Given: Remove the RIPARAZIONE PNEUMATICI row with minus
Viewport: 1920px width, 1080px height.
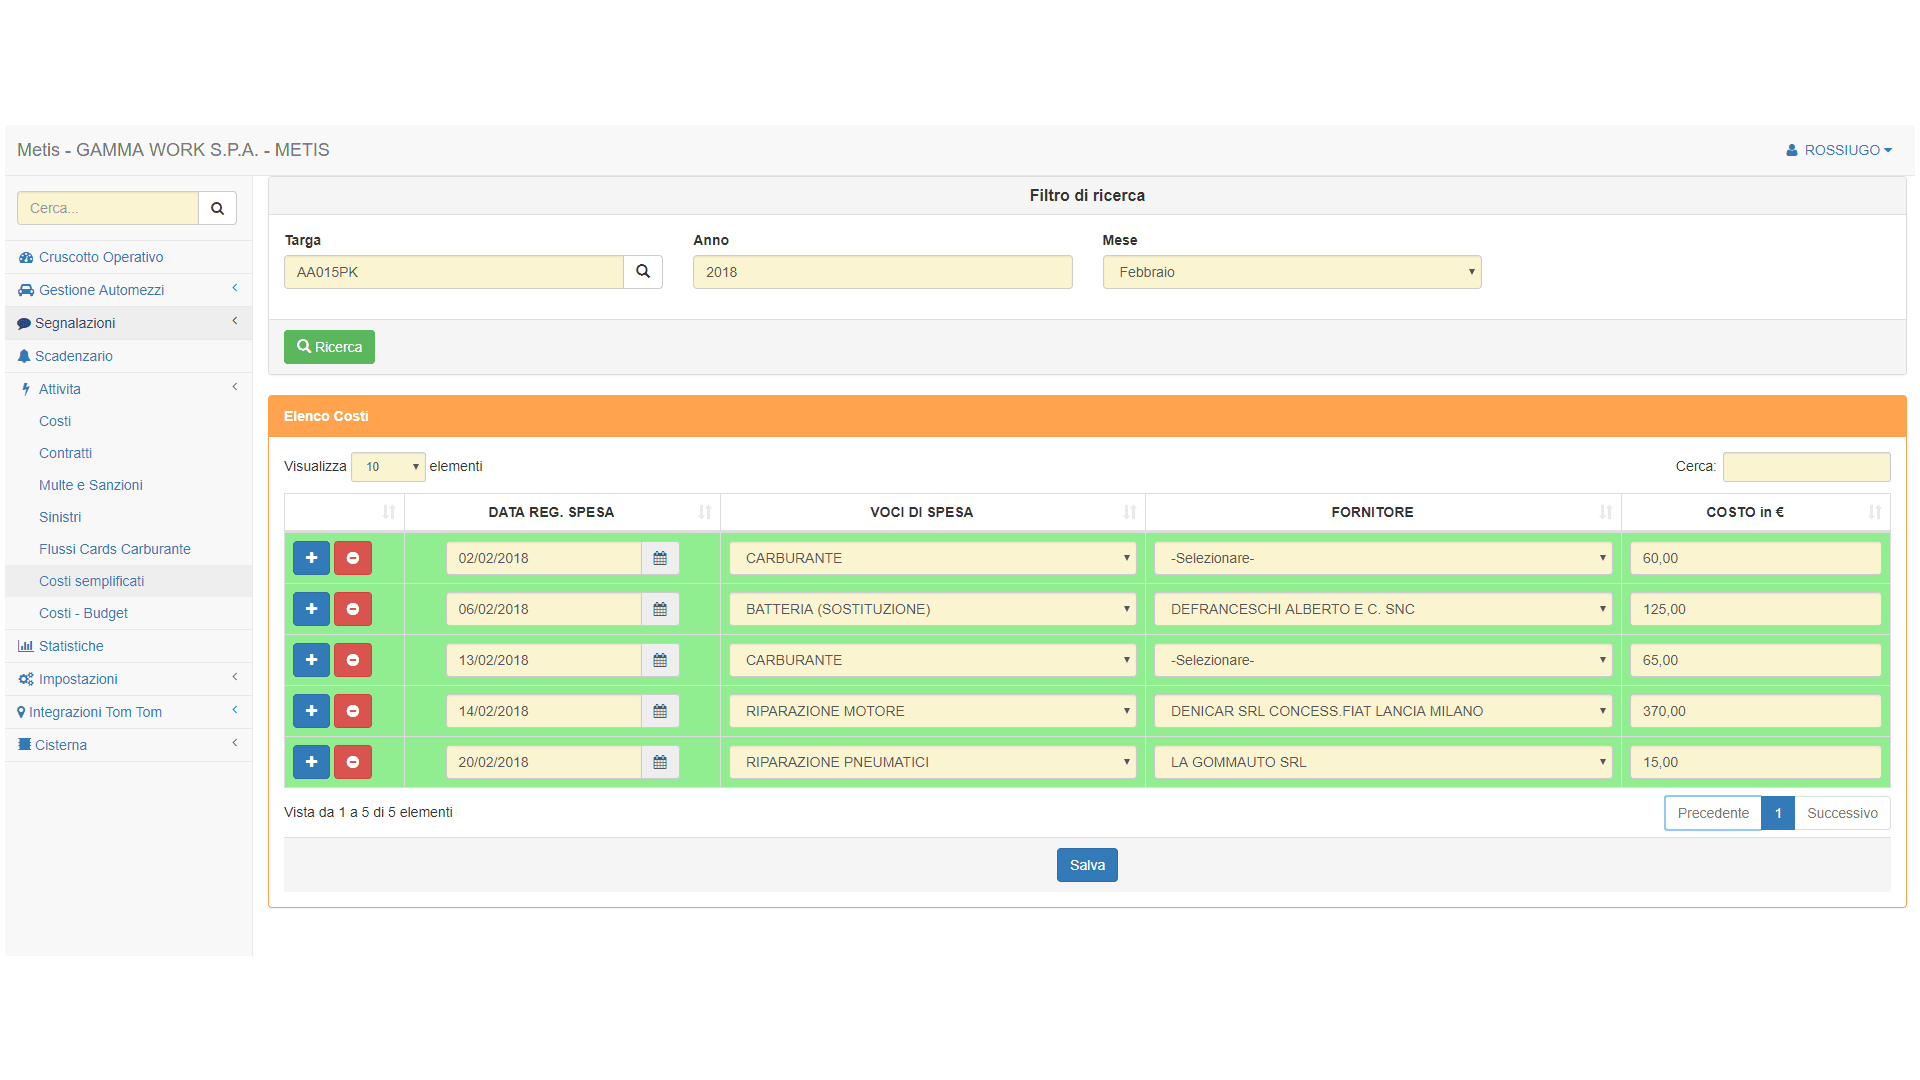Looking at the screenshot, I should (352, 762).
